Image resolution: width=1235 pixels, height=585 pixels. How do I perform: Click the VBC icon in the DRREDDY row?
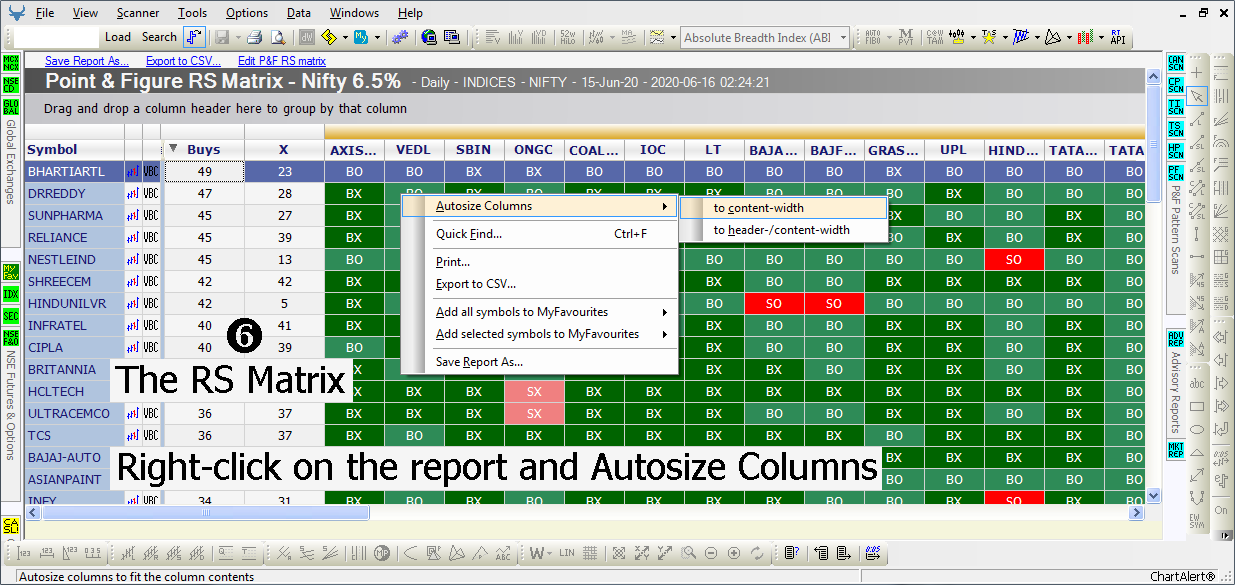pyautogui.click(x=151, y=194)
